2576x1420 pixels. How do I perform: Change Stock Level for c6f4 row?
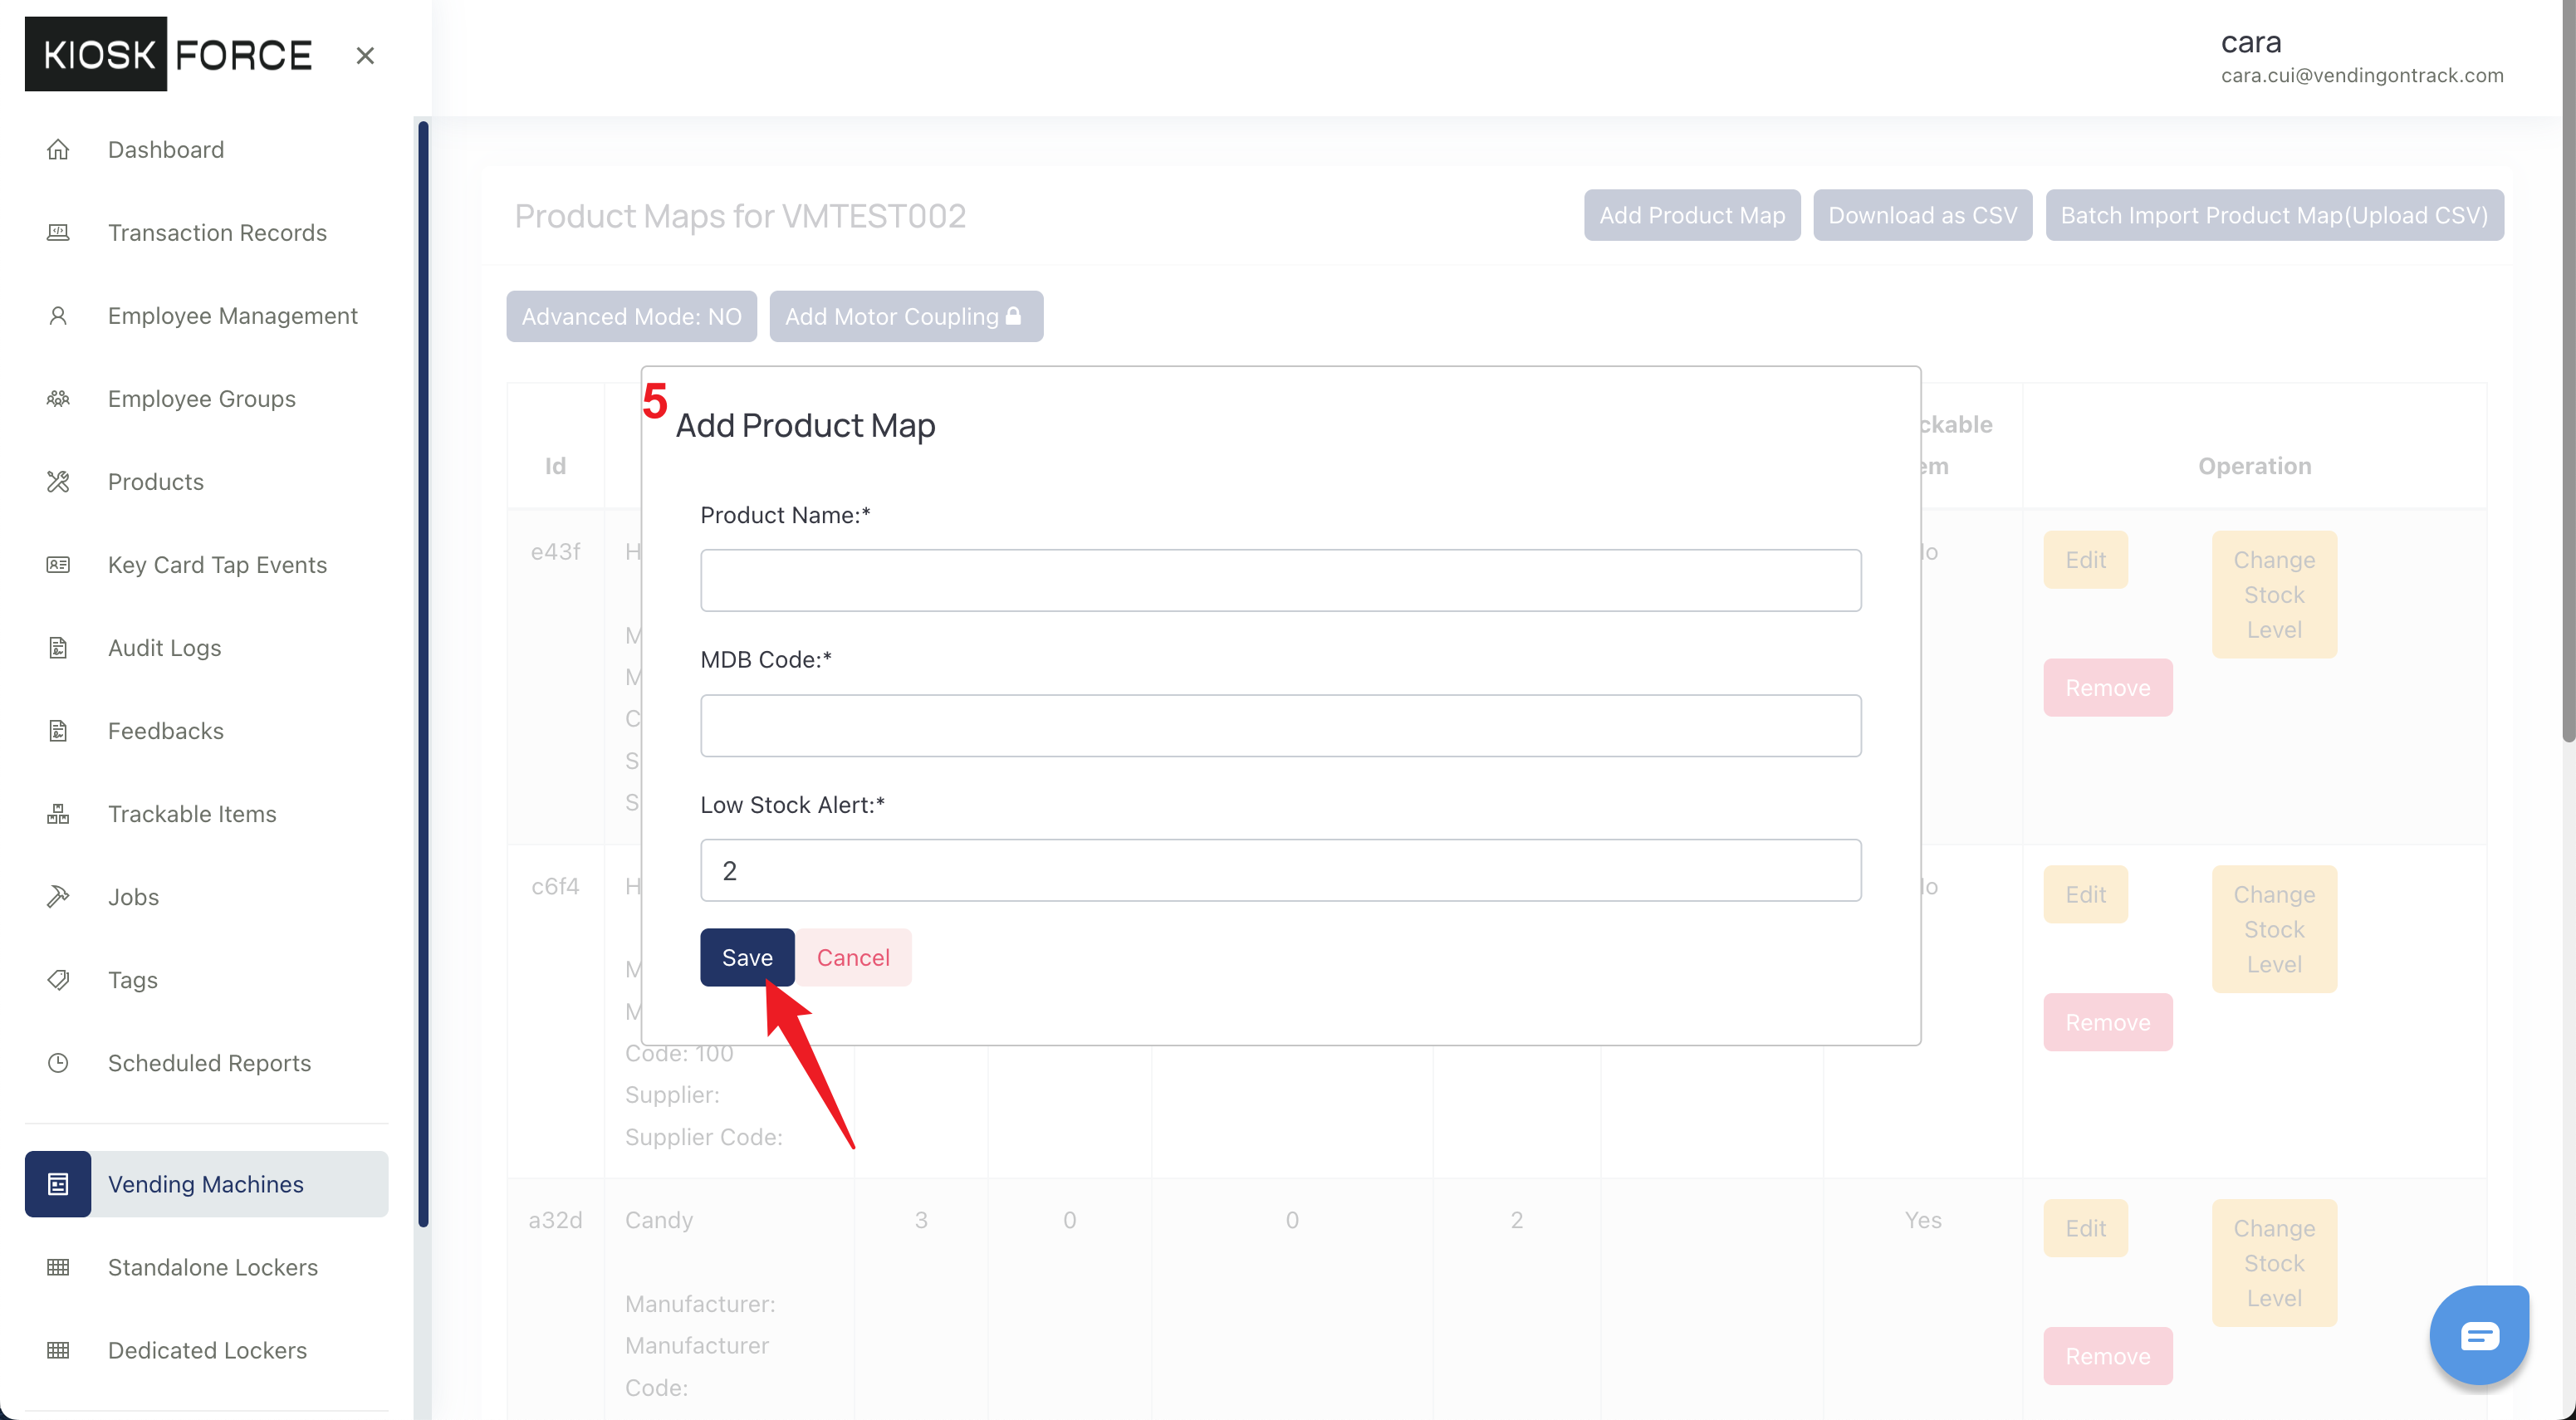point(2274,928)
